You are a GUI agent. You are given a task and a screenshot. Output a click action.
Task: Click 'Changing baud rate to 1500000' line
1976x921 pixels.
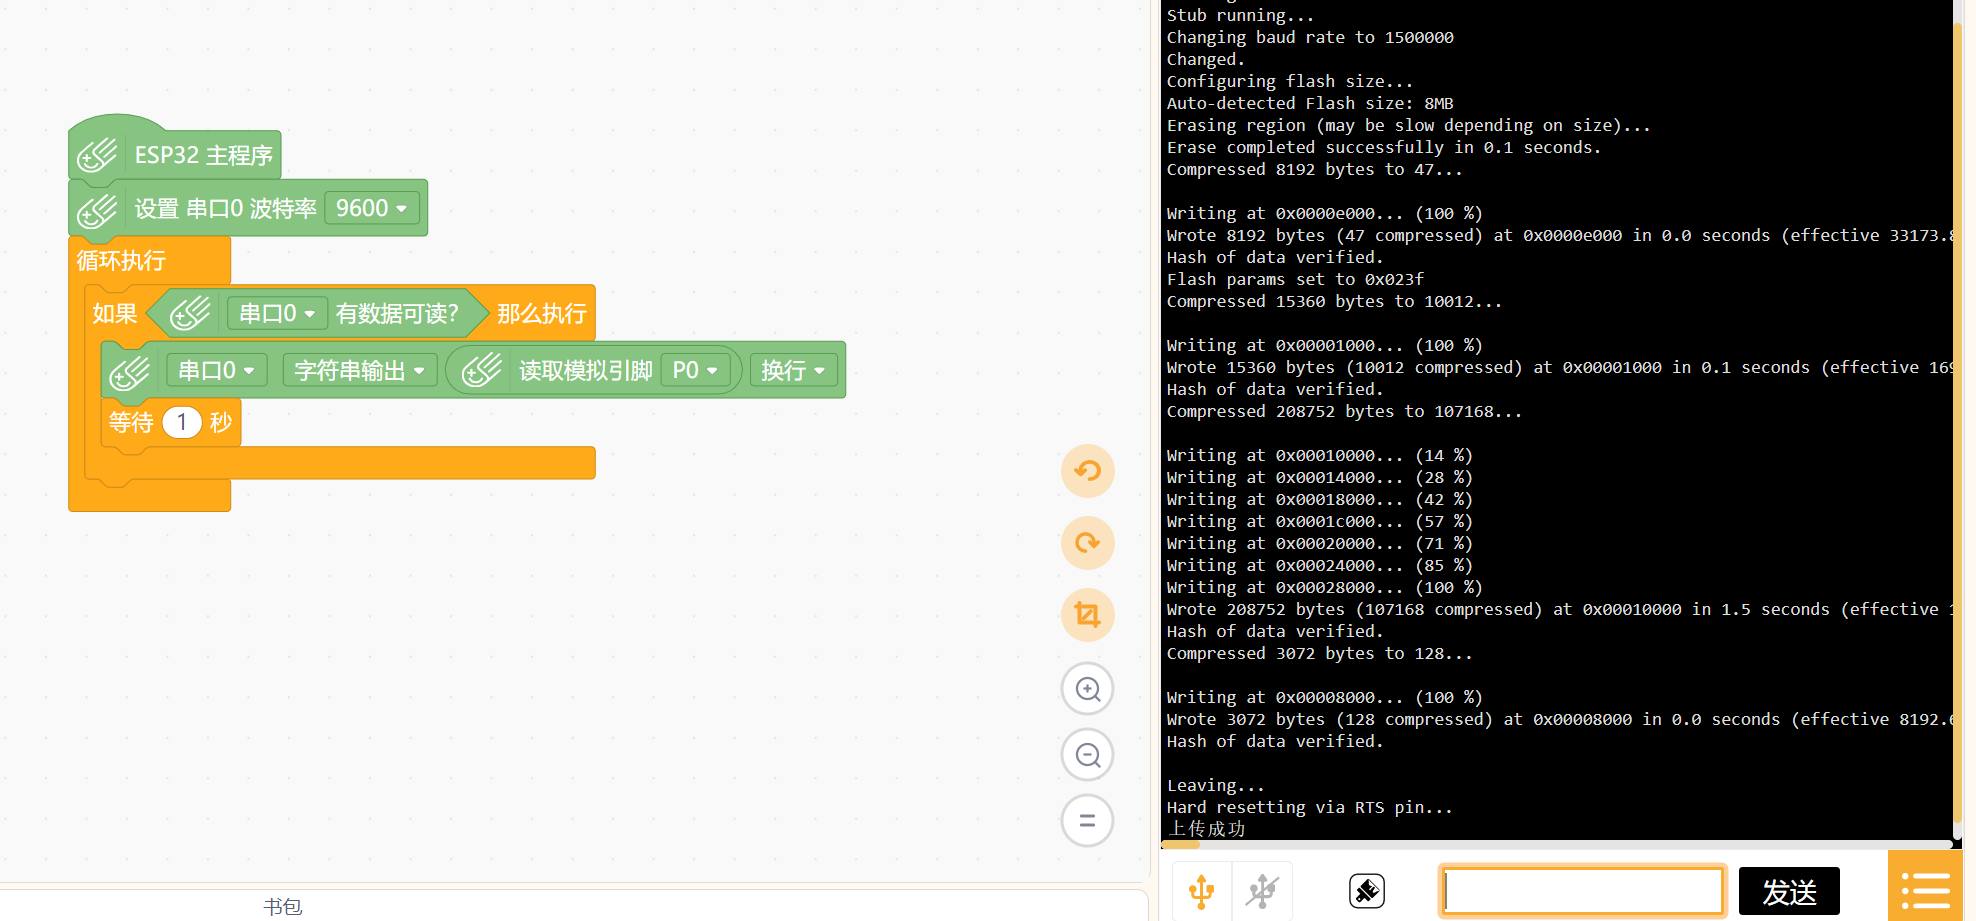[x=1310, y=37]
